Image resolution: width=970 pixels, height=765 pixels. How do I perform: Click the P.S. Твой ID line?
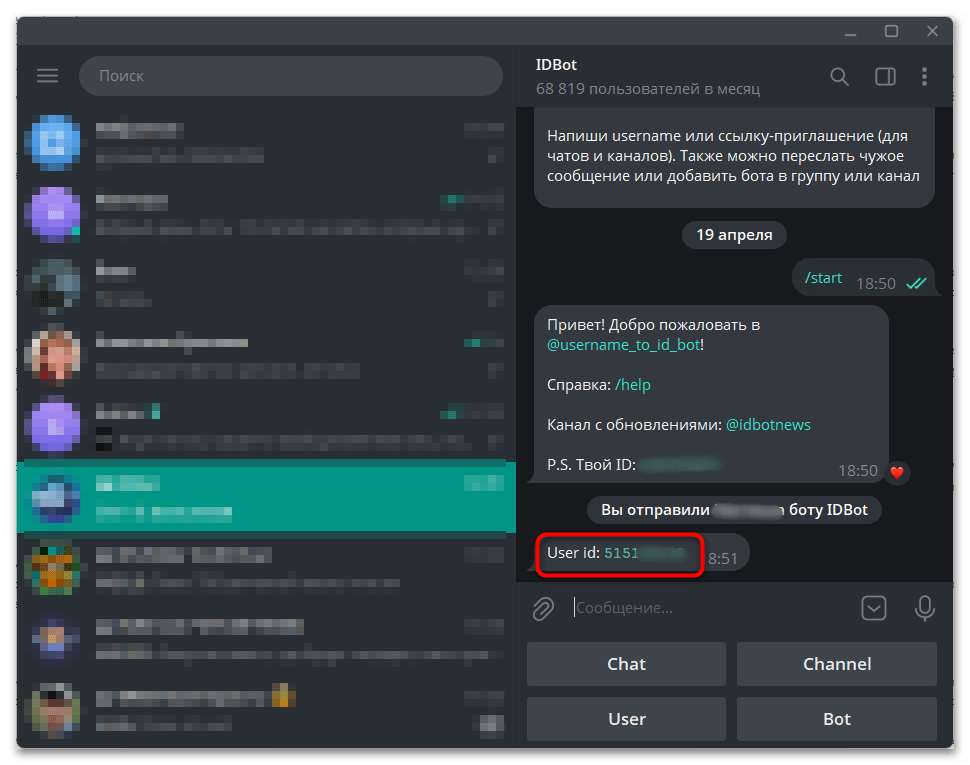pyautogui.click(x=632, y=464)
